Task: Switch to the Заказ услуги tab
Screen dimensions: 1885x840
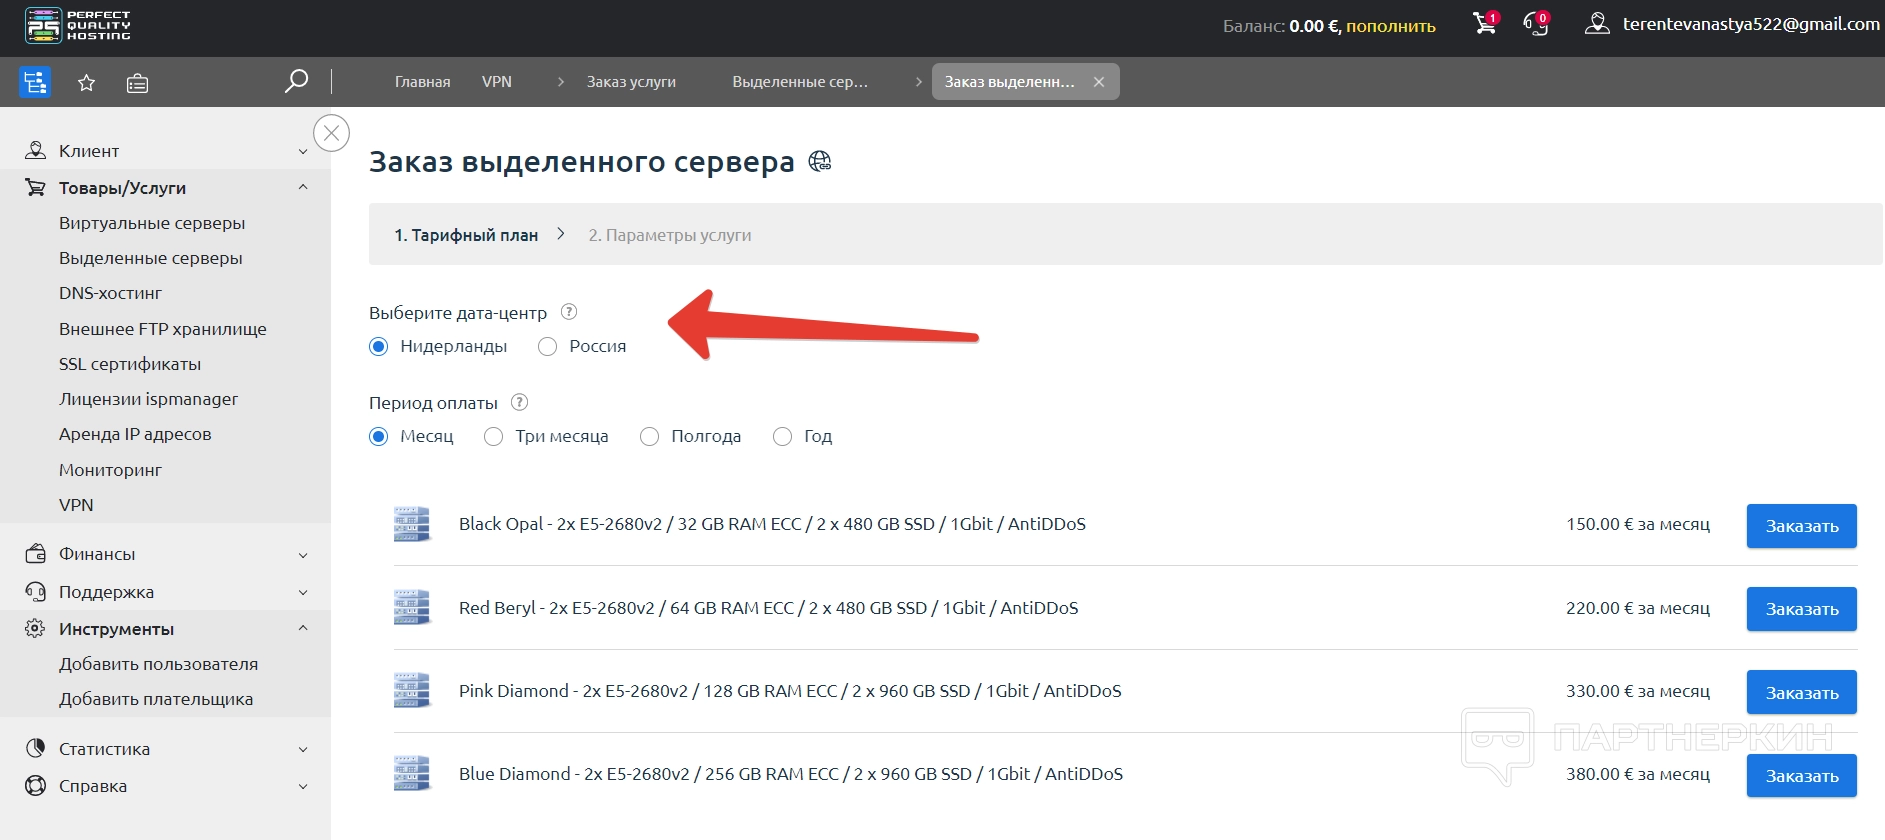Action: (x=631, y=82)
